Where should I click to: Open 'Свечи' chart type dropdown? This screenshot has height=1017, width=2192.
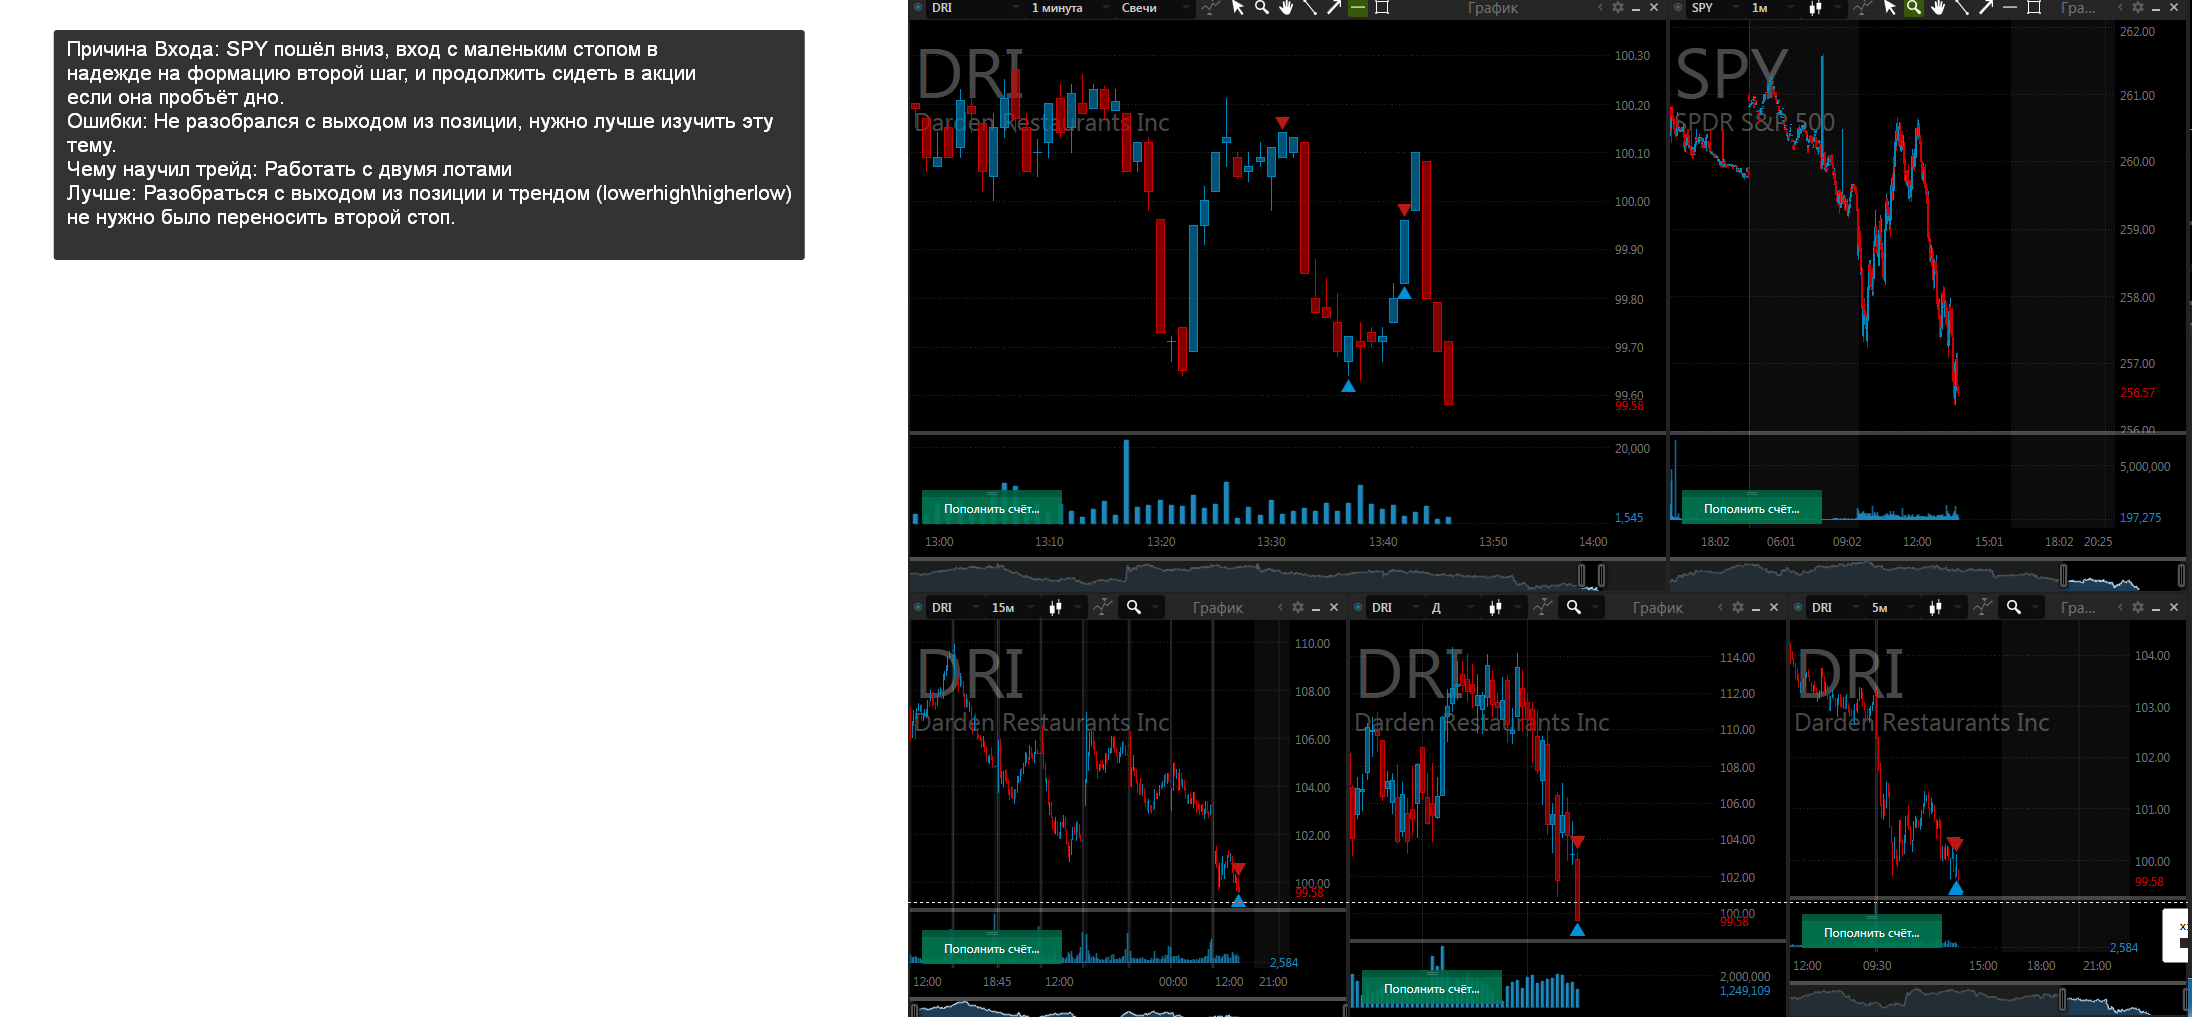(1154, 8)
